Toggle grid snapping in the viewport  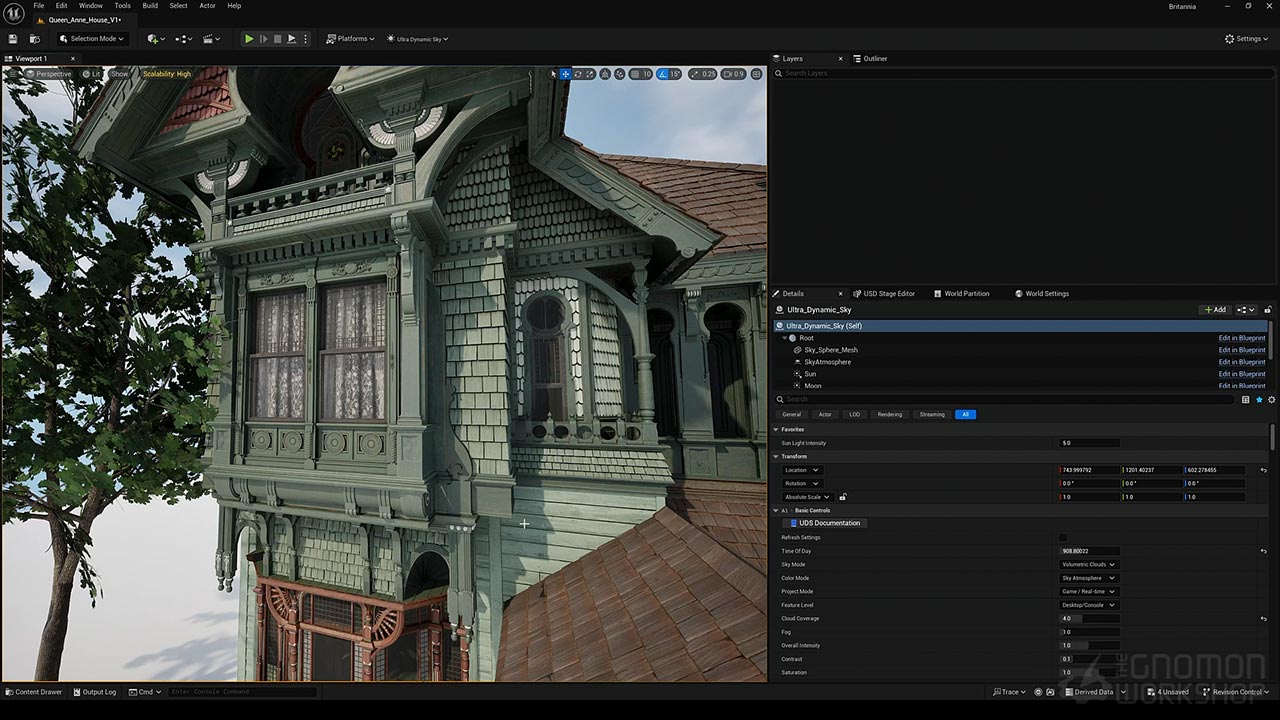pyautogui.click(x=635, y=73)
